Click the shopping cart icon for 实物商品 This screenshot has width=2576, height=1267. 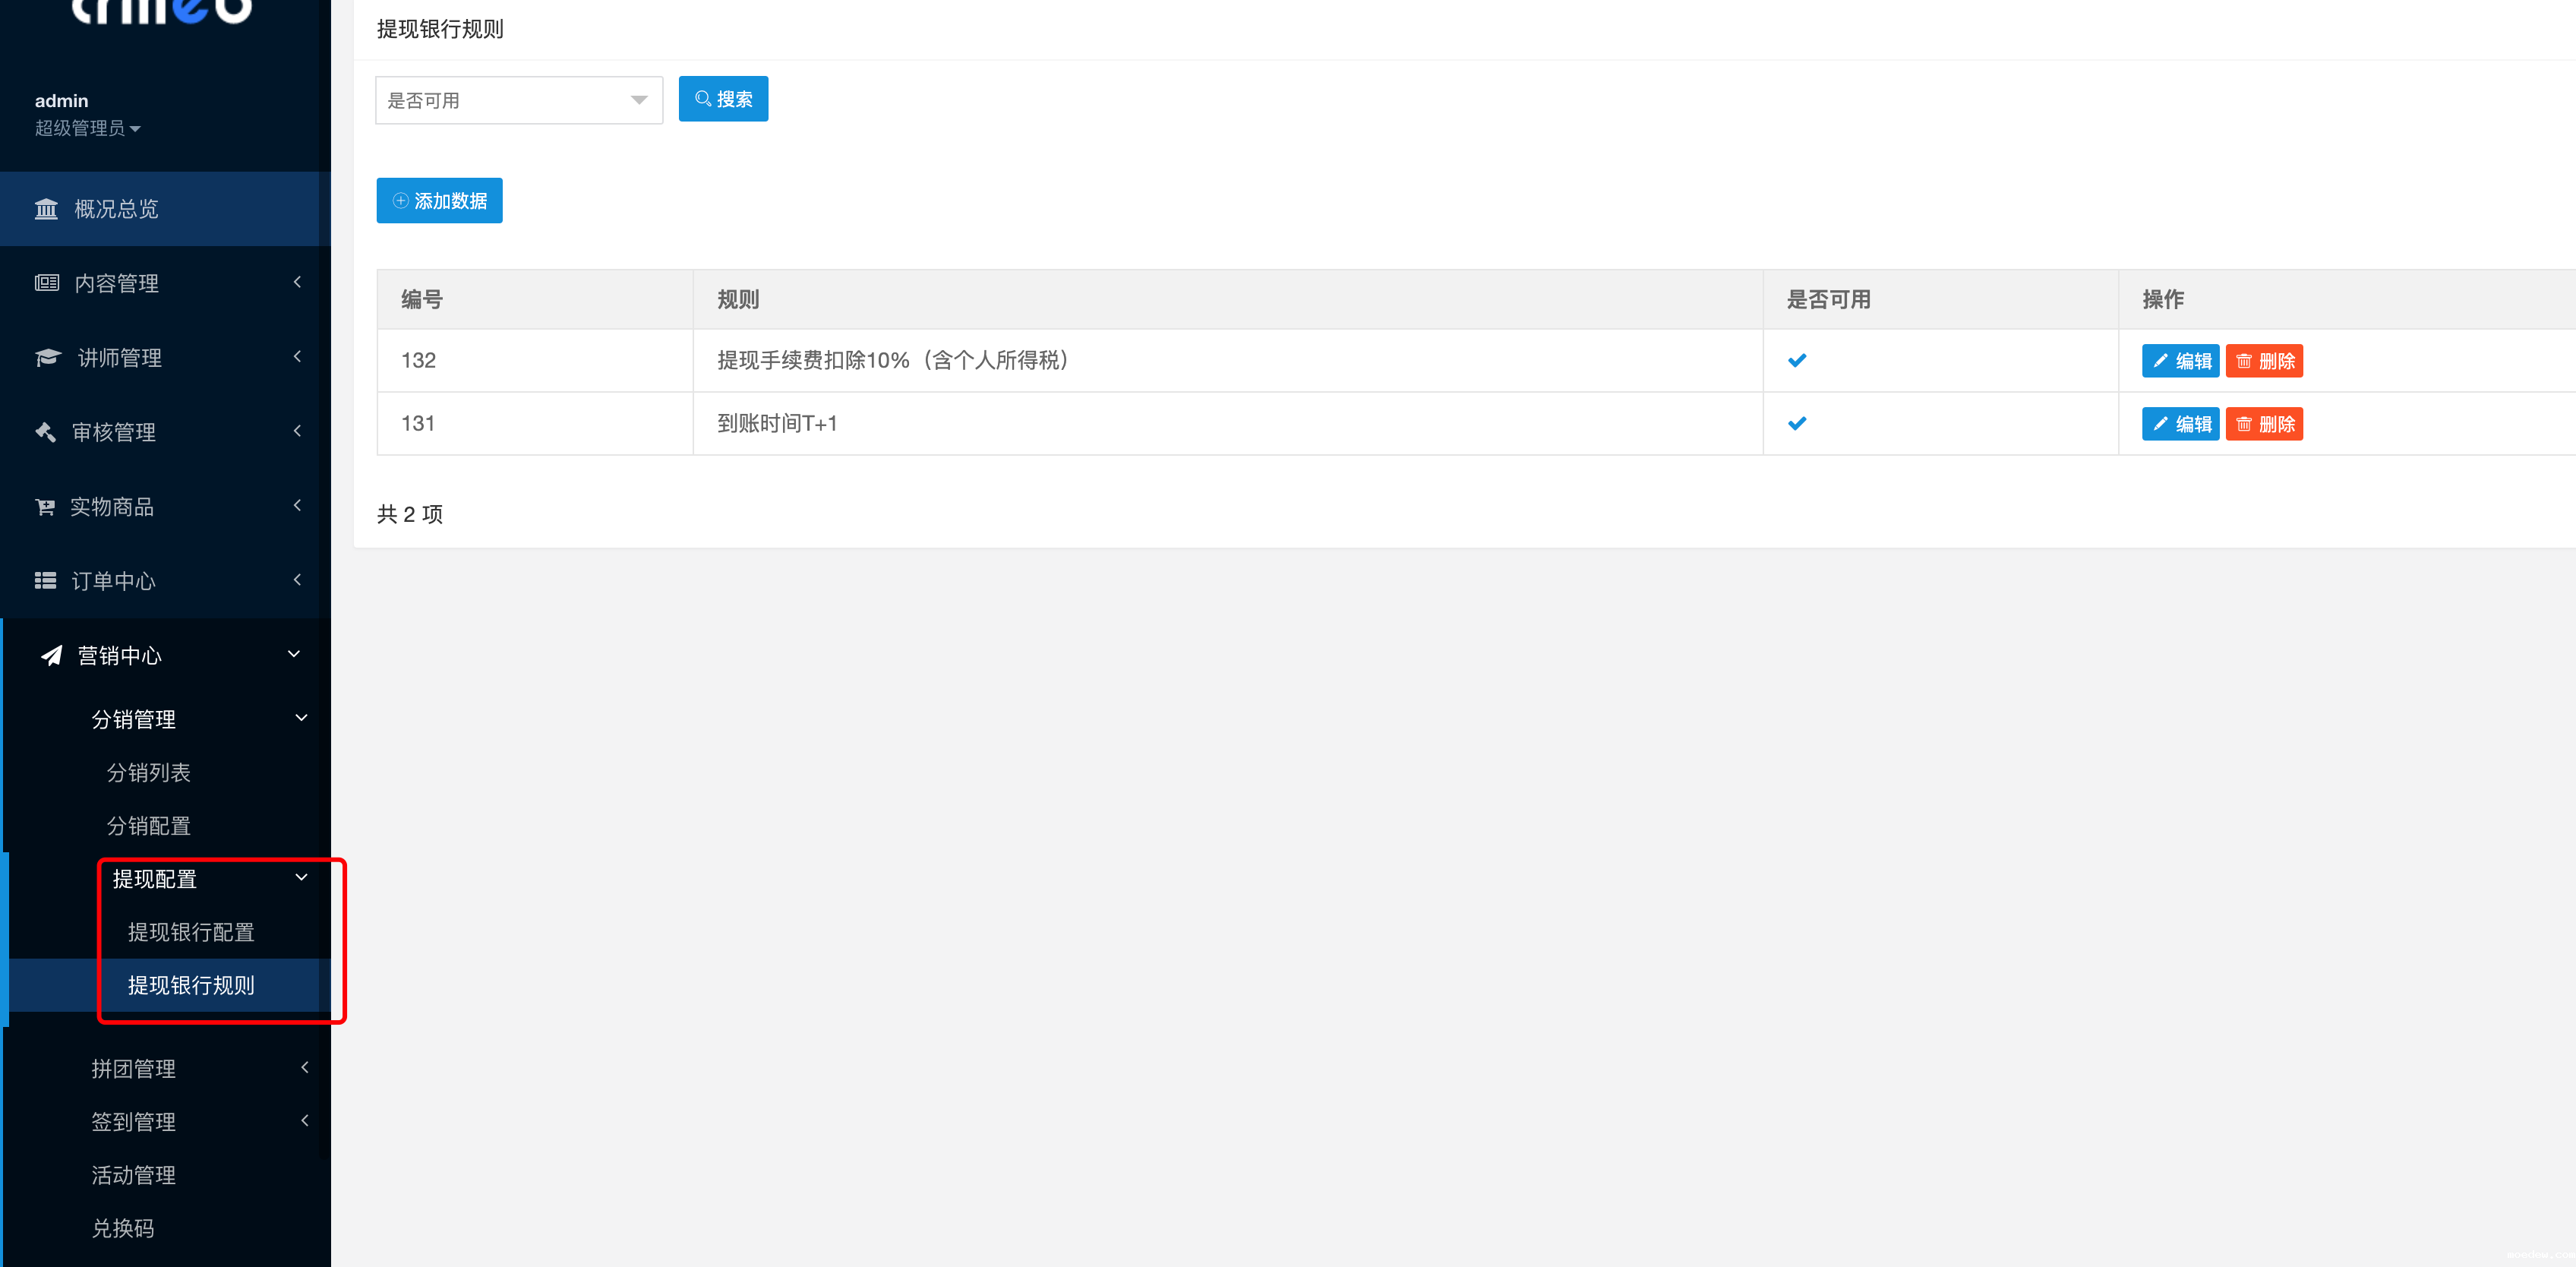45,507
